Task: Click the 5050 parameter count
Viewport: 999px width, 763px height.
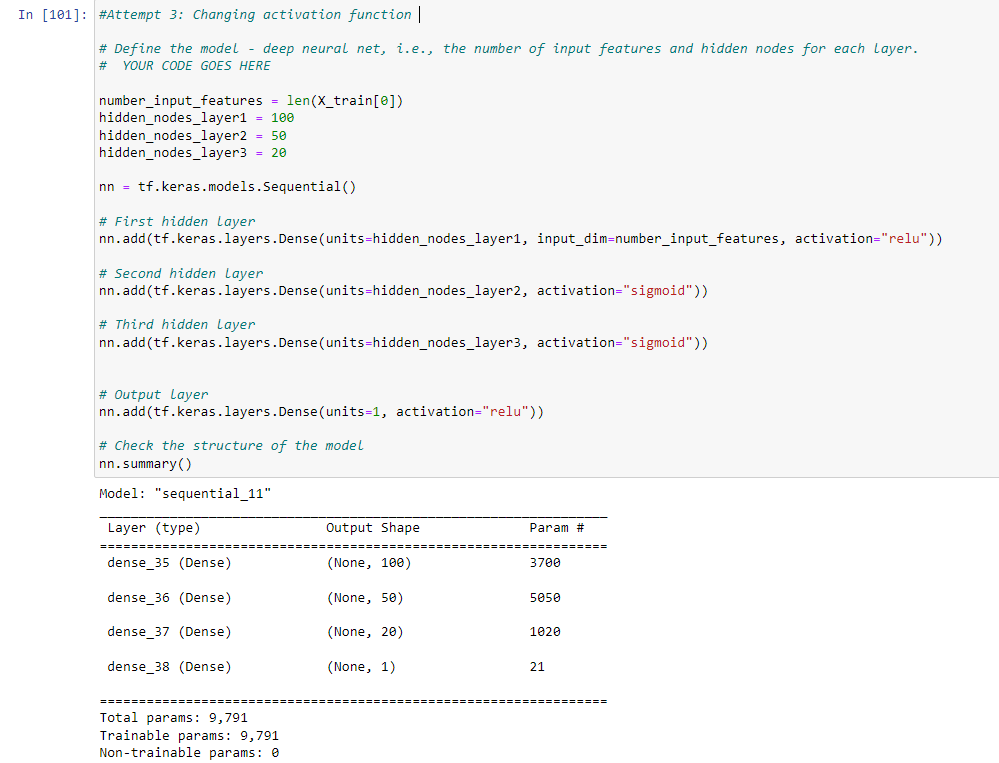Action: point(545,598)
